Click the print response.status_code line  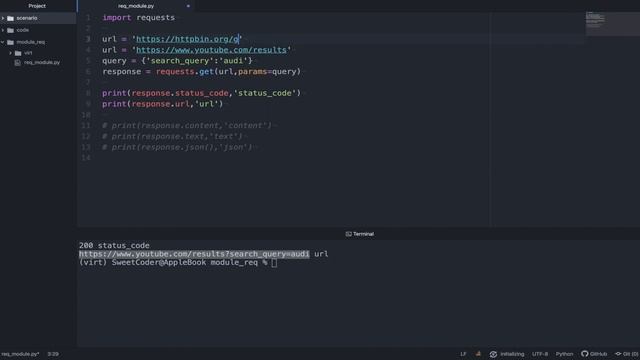[x=201, y=93]
